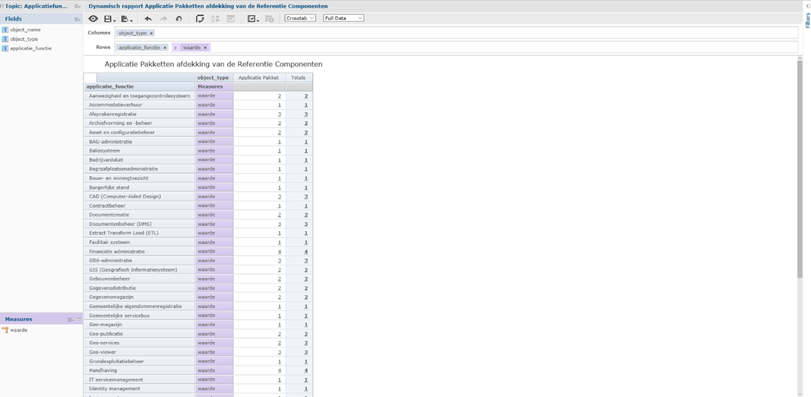Click the Measures header cell
Screen dimensions: 811x397
point(215,87)
